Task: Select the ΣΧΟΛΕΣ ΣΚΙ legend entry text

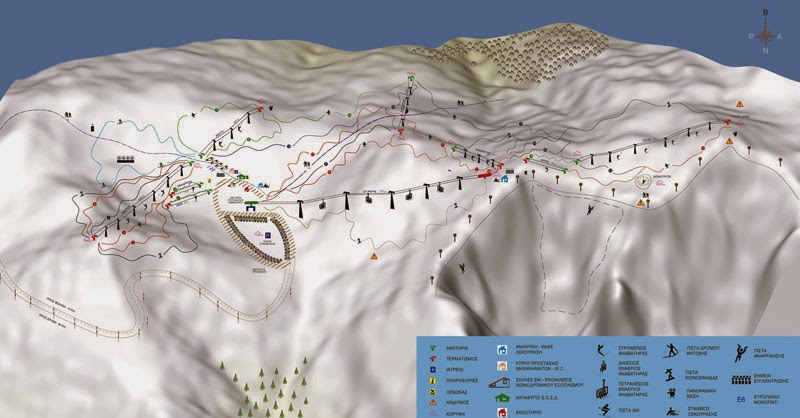Action: [548, 382]
